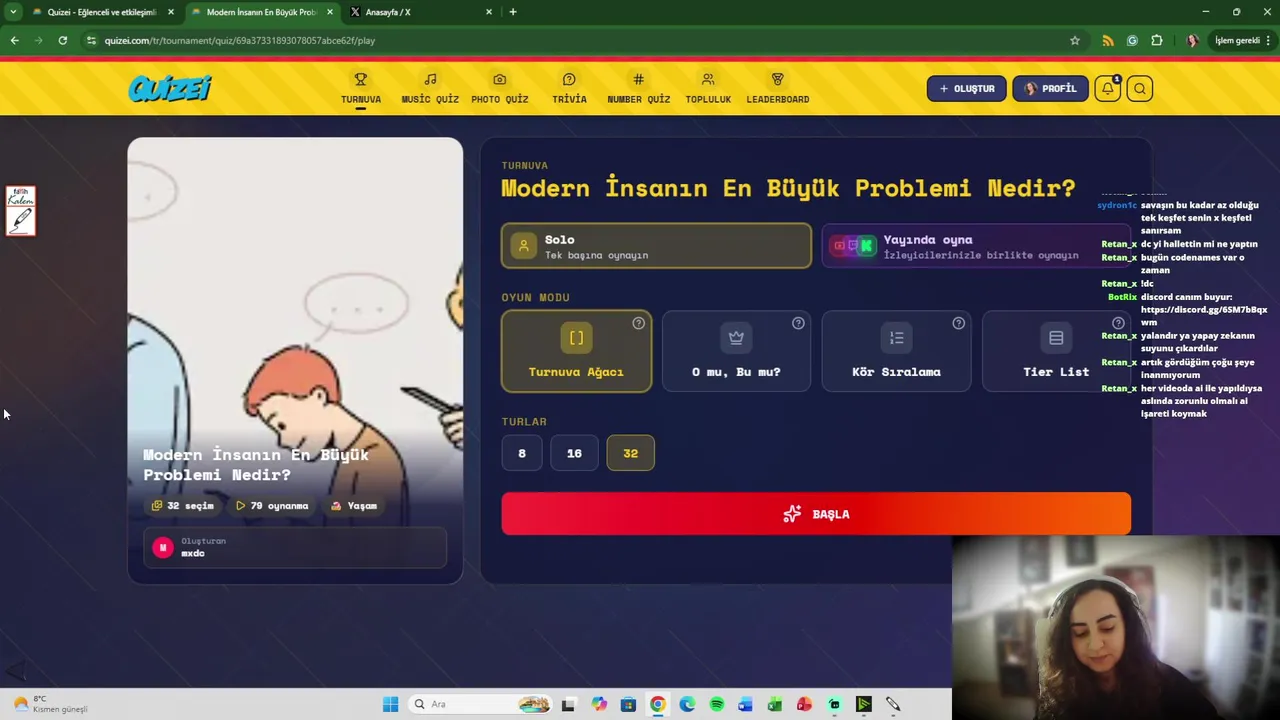The image size is (1280, 720).
Task: Open PowerPoint from taskbar
Action: 804,704
